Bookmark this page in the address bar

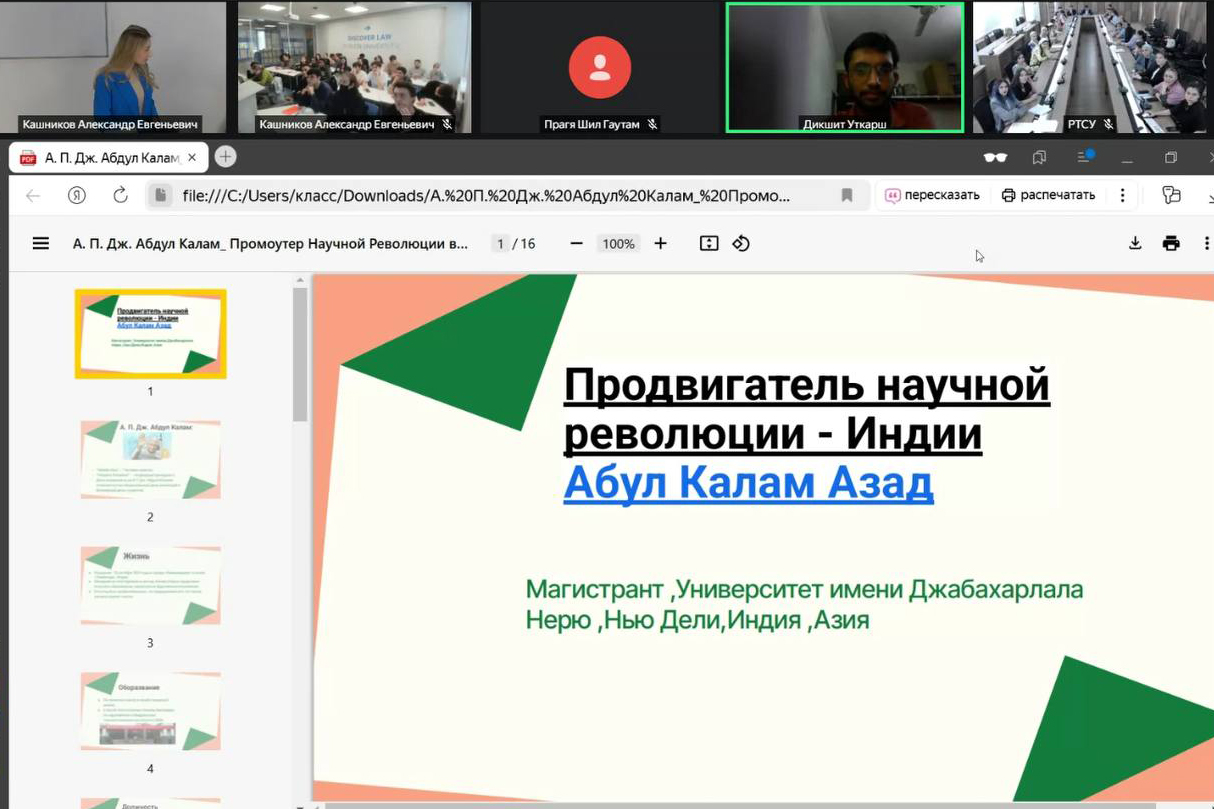coord(847,195)
